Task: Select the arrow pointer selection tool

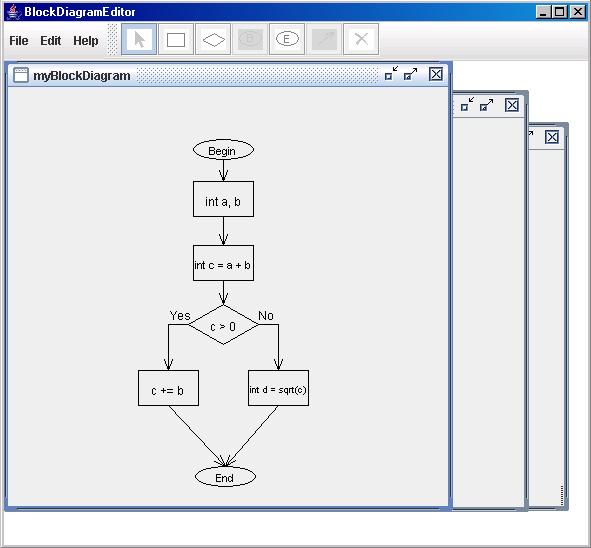Action: click(x=139, y=39)
